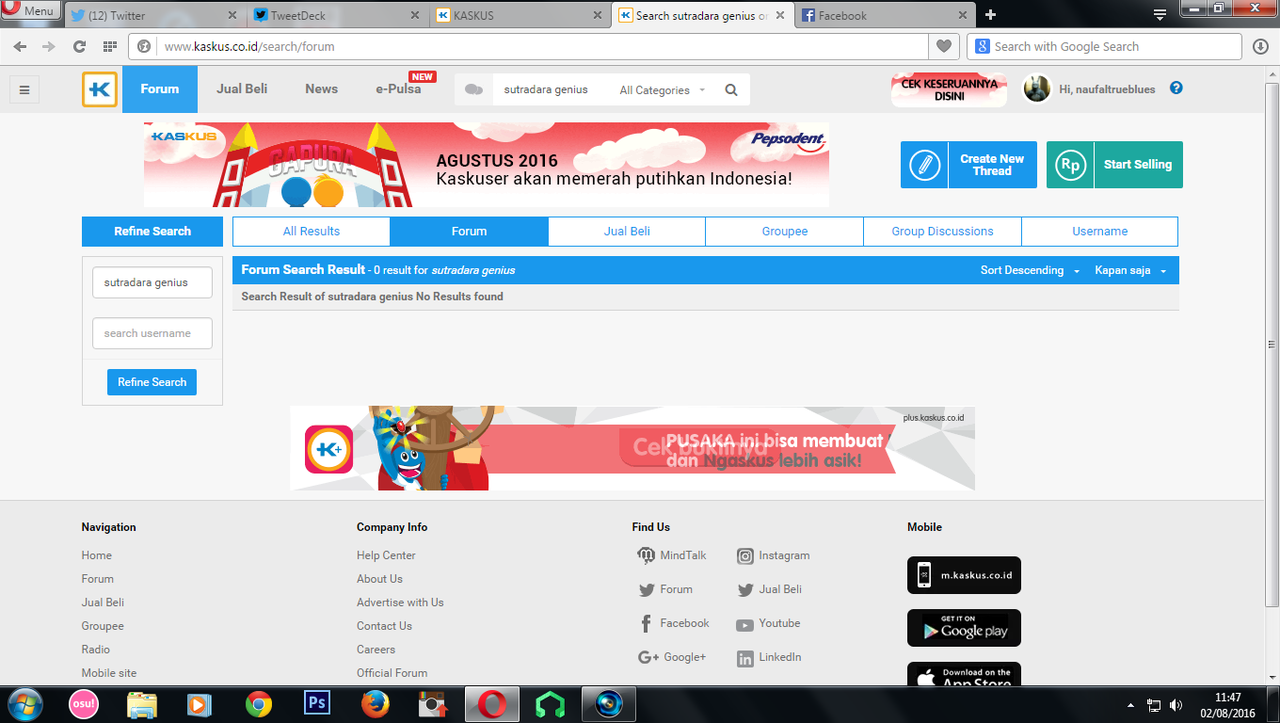Click the heart bookmark icon in address bar

(943, 46)
